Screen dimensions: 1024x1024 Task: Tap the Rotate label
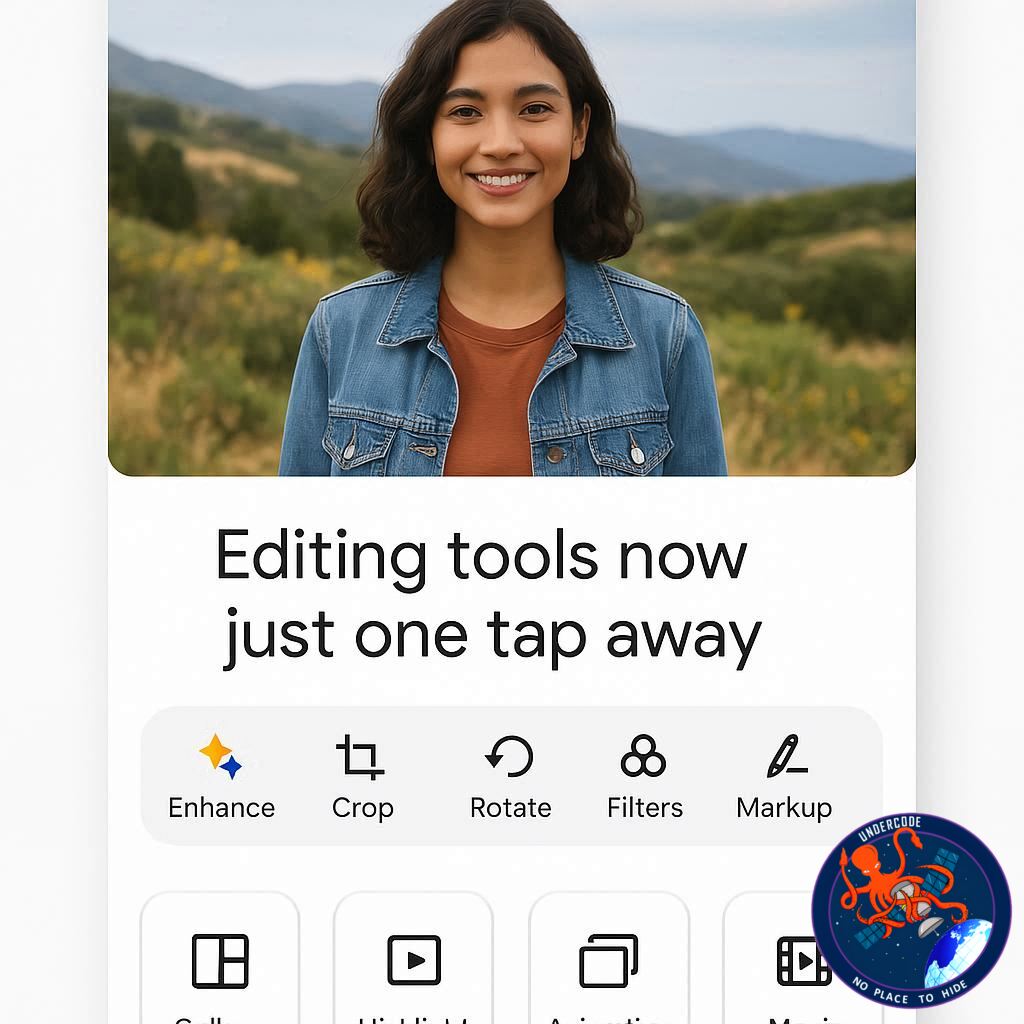511,808
